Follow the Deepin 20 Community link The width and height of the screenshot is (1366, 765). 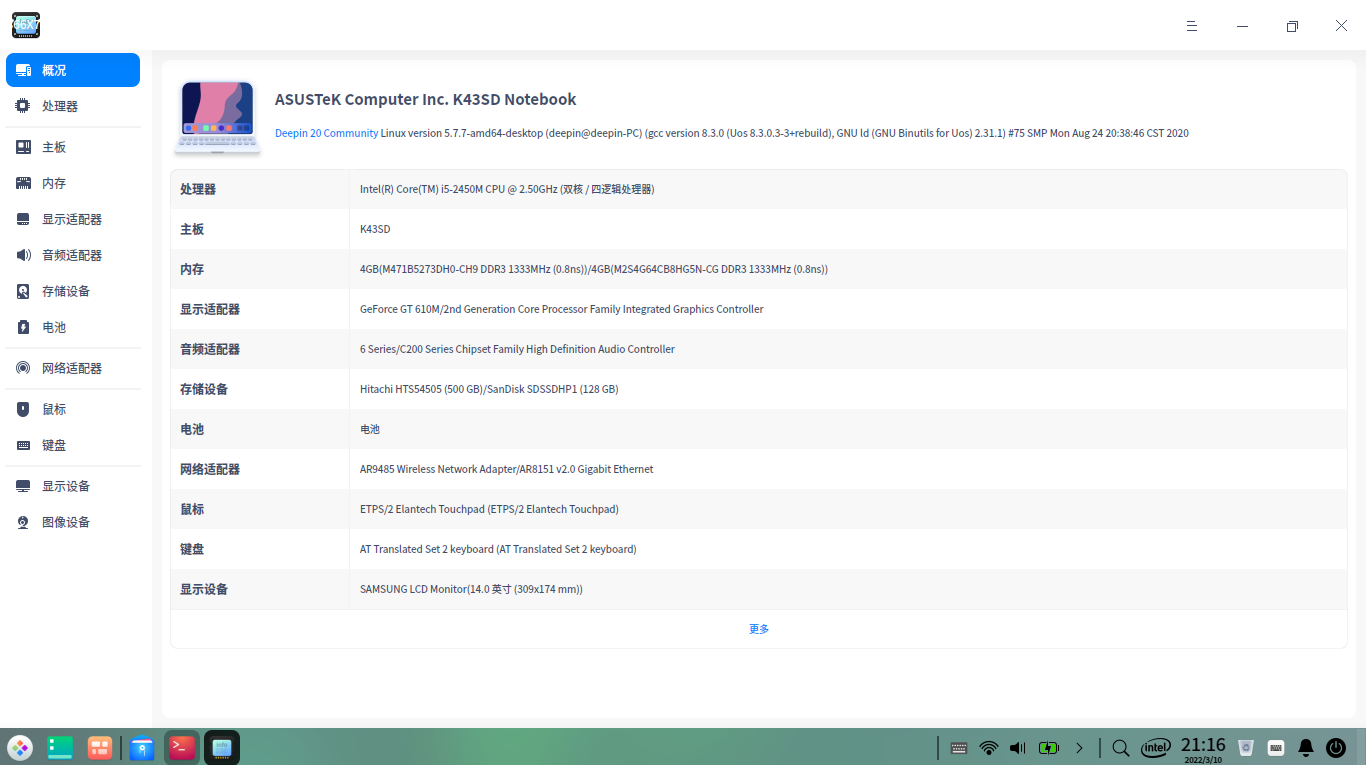pos(327,133)
